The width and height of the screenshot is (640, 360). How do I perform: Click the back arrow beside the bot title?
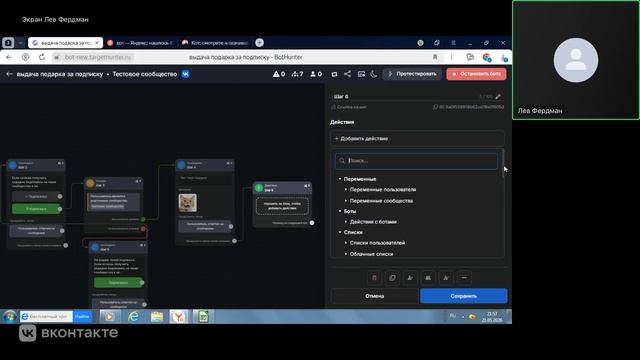(x=9, y=74)
